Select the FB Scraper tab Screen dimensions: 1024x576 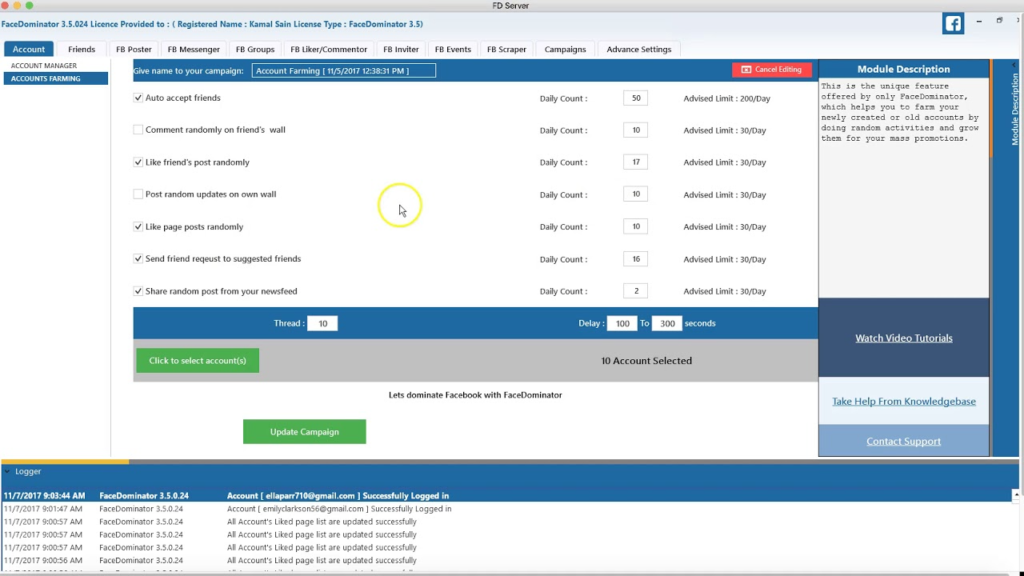point(506,49)
